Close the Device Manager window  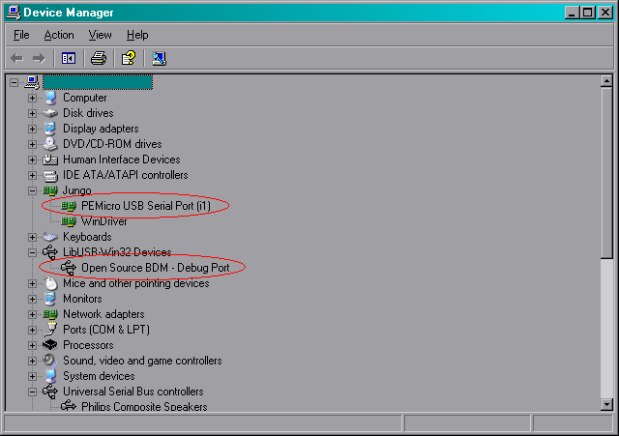605,13
